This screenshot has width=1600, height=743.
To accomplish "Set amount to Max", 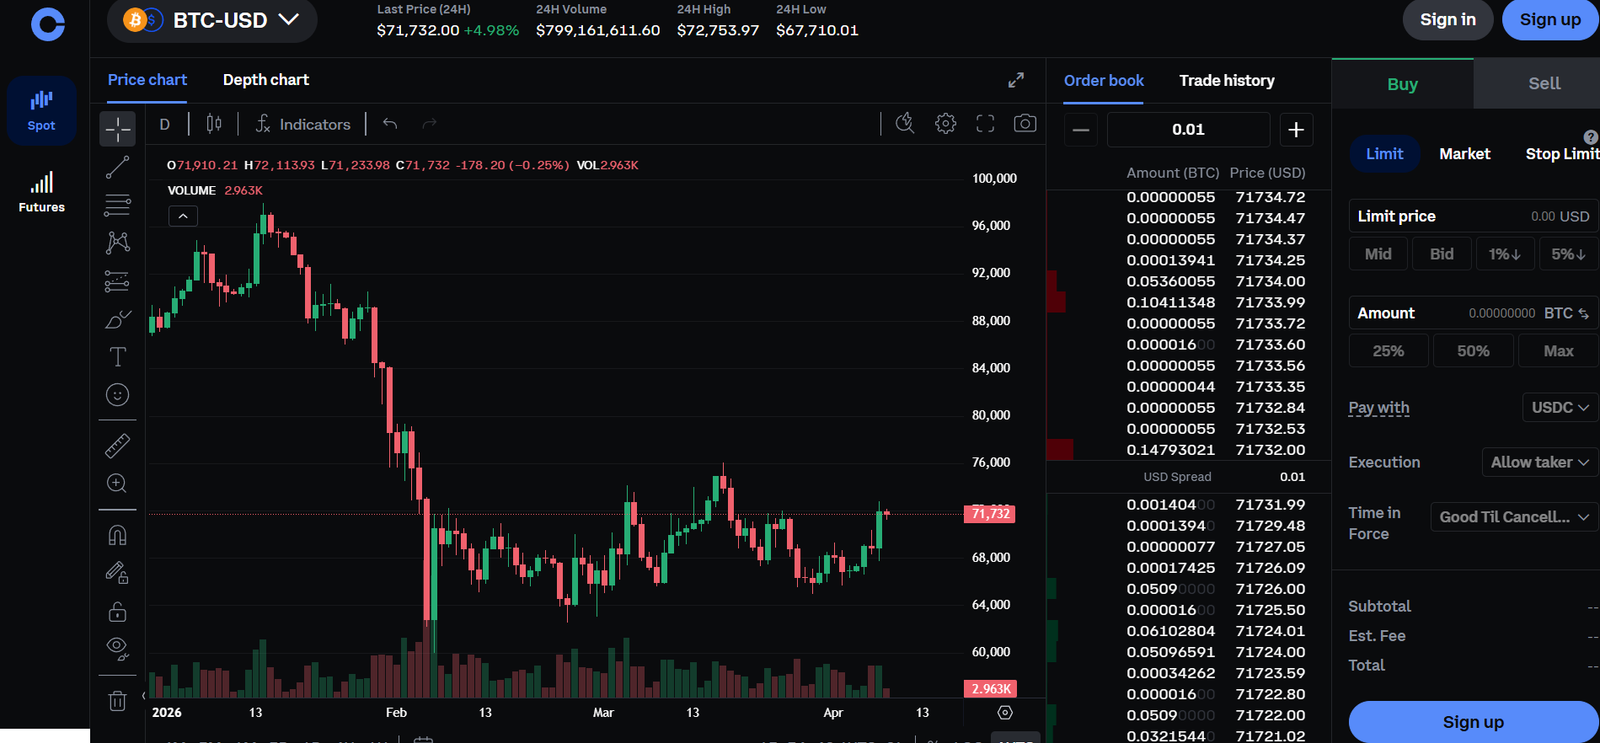I will pos(1558,351).
